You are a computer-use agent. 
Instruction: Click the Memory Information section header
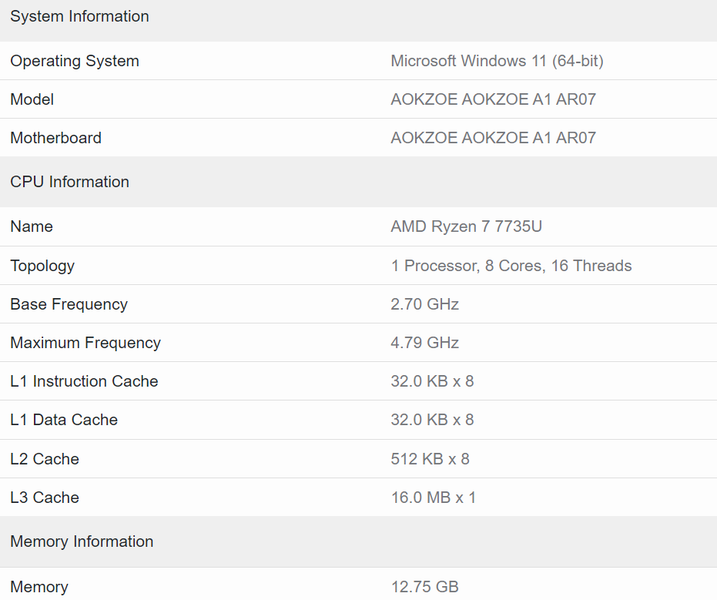(82, 542)
